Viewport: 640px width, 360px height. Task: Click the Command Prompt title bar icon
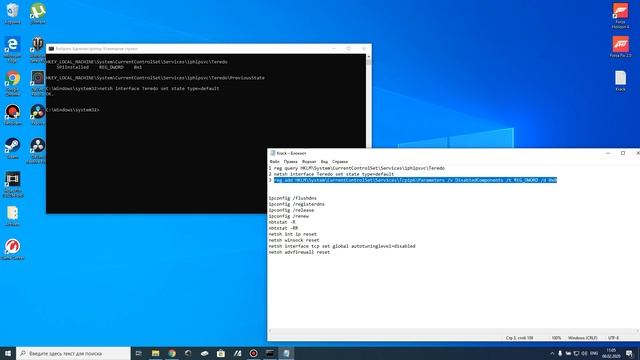[x=51, y=49]
